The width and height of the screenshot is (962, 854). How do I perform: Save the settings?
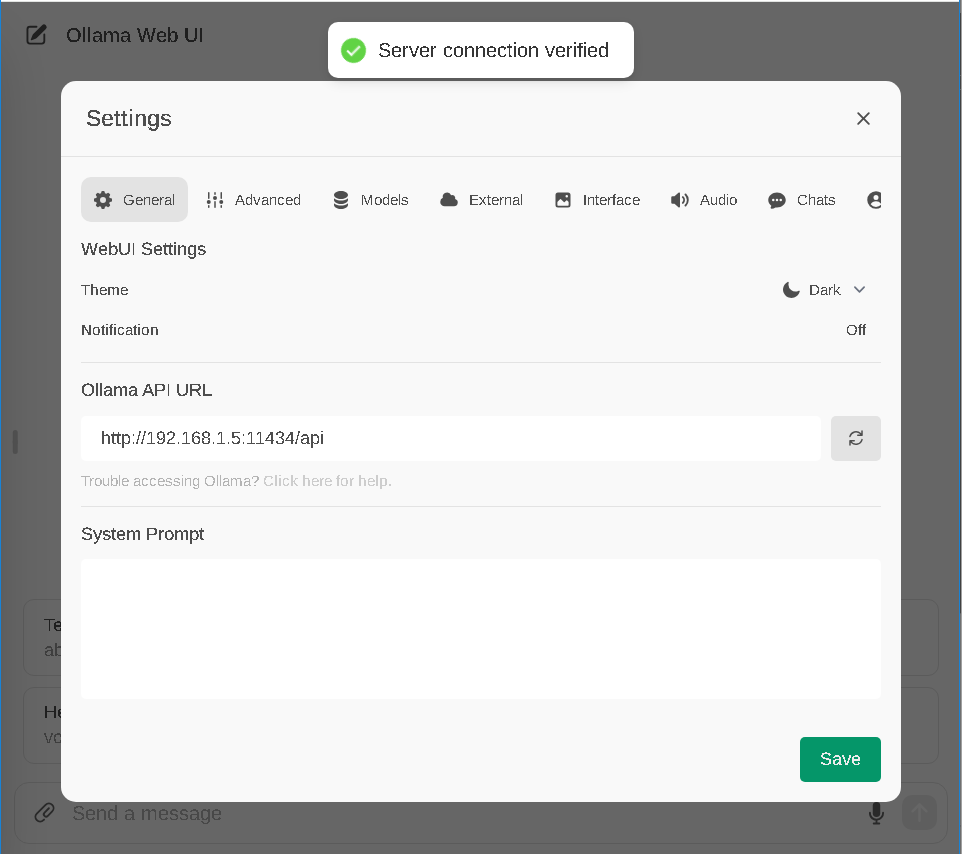(840, 759)
